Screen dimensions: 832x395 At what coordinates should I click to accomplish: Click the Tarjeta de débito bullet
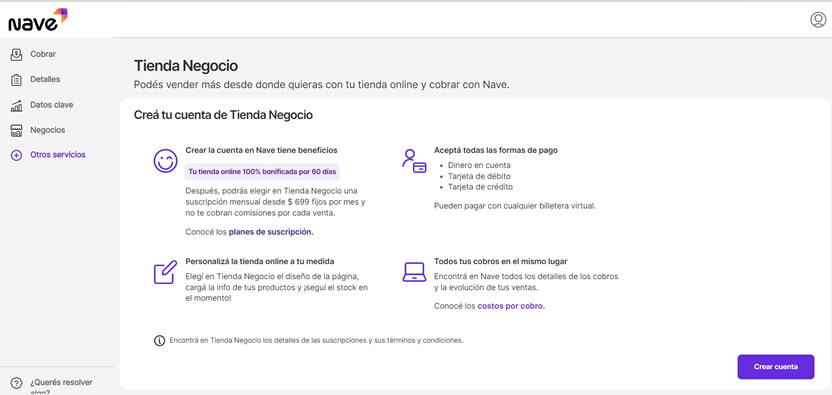coord(480,176)
